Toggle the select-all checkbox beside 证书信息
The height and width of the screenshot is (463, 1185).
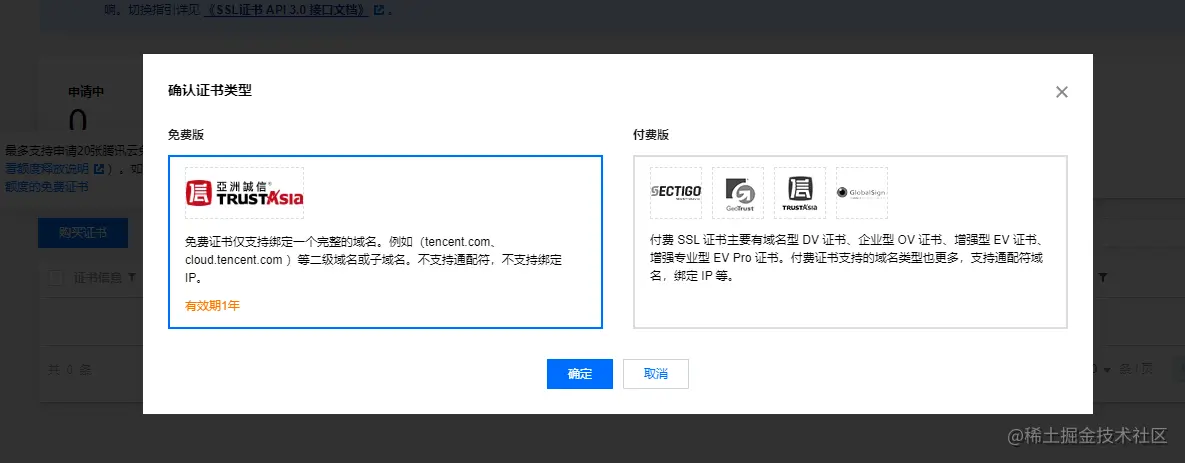55,278
